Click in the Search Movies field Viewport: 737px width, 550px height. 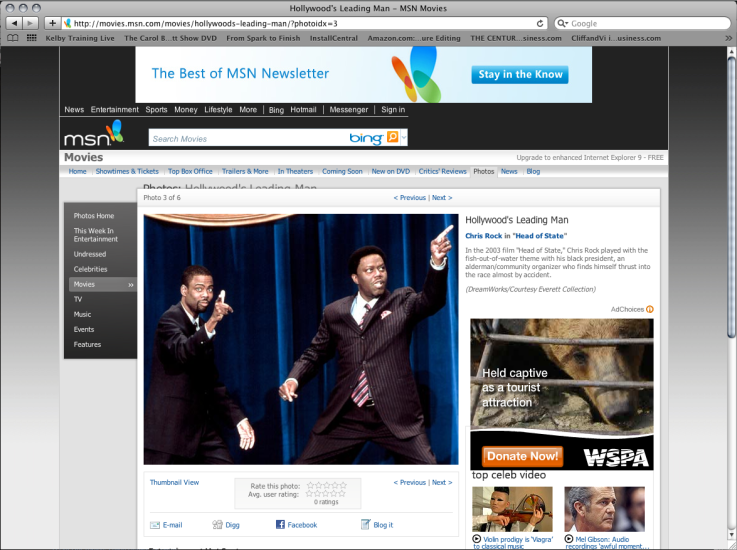(x=248, y=138)
